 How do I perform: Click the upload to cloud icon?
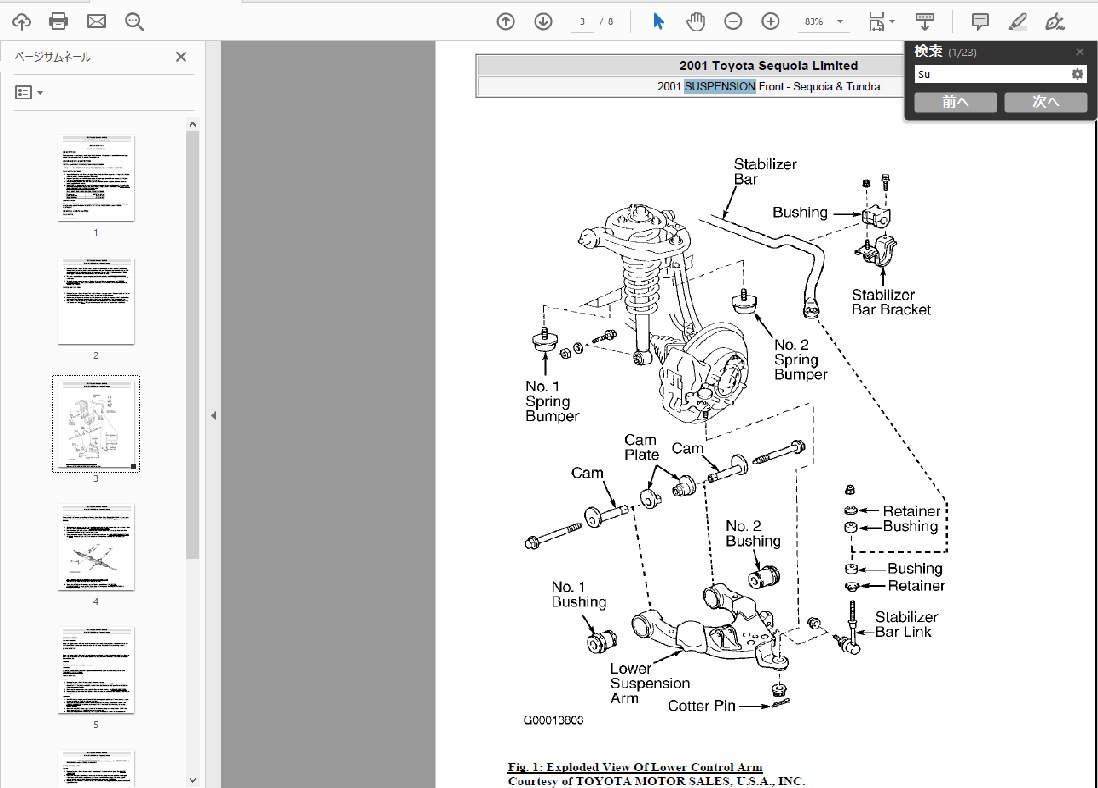click(21, 22)
